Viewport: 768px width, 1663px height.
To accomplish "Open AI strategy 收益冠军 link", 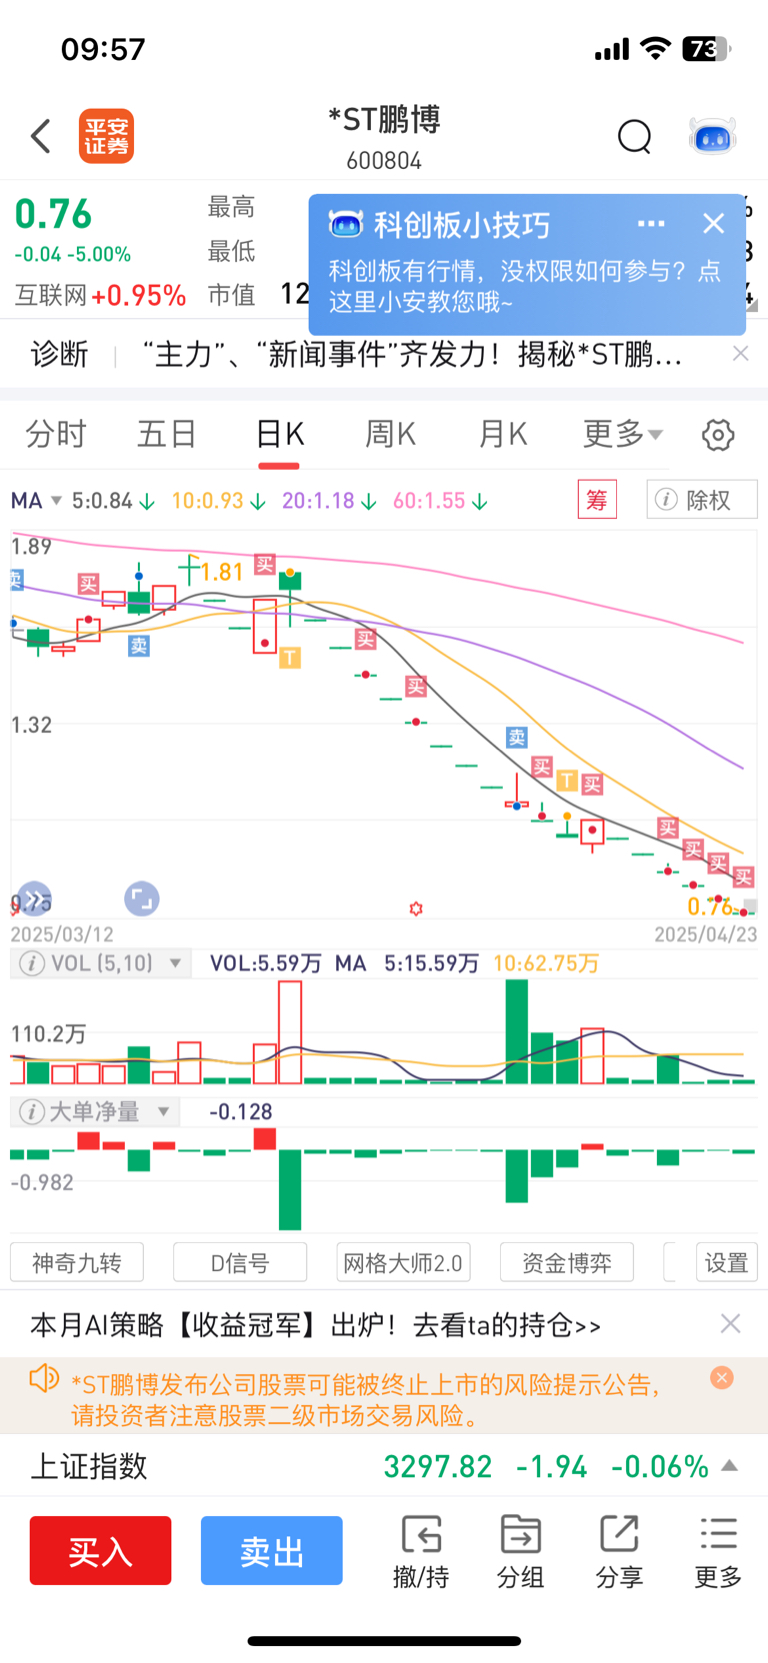I will [x=316, y=1325].
